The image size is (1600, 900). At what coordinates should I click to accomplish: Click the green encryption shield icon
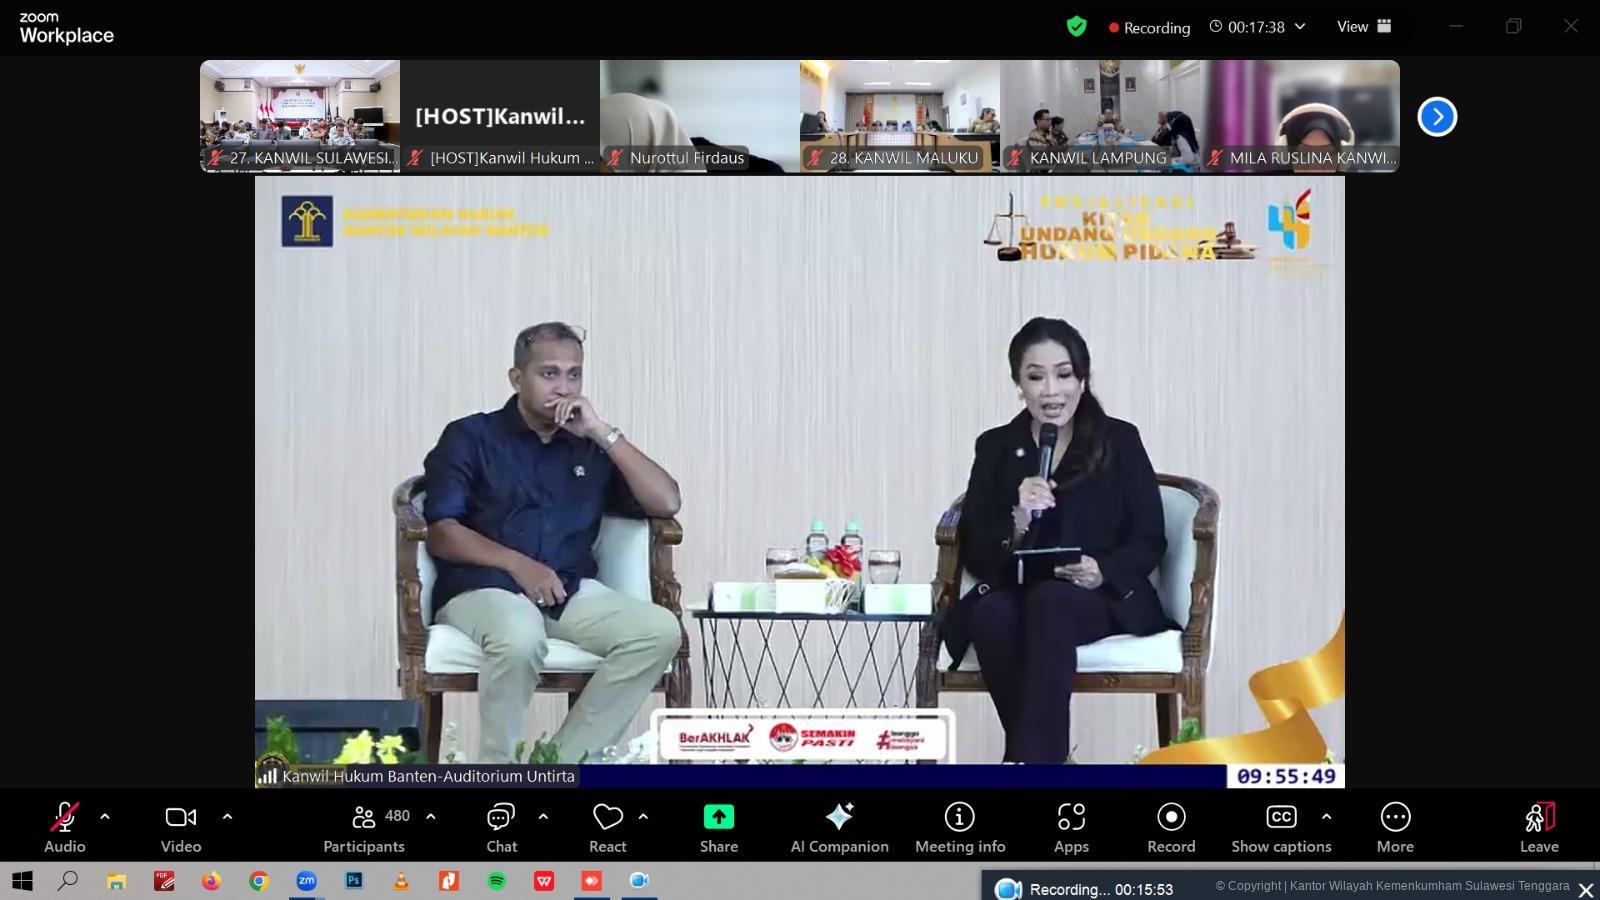1076,27
